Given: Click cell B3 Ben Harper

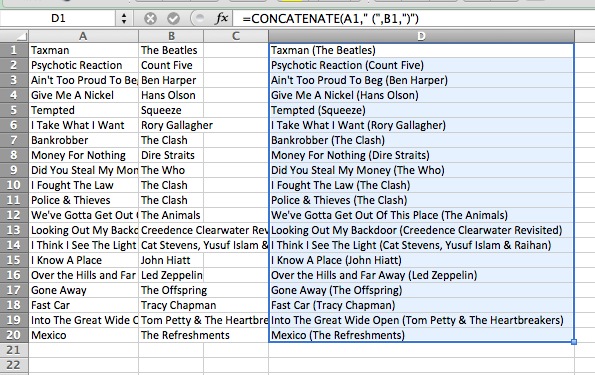Looking at the screenshot, I should [171, 80].
